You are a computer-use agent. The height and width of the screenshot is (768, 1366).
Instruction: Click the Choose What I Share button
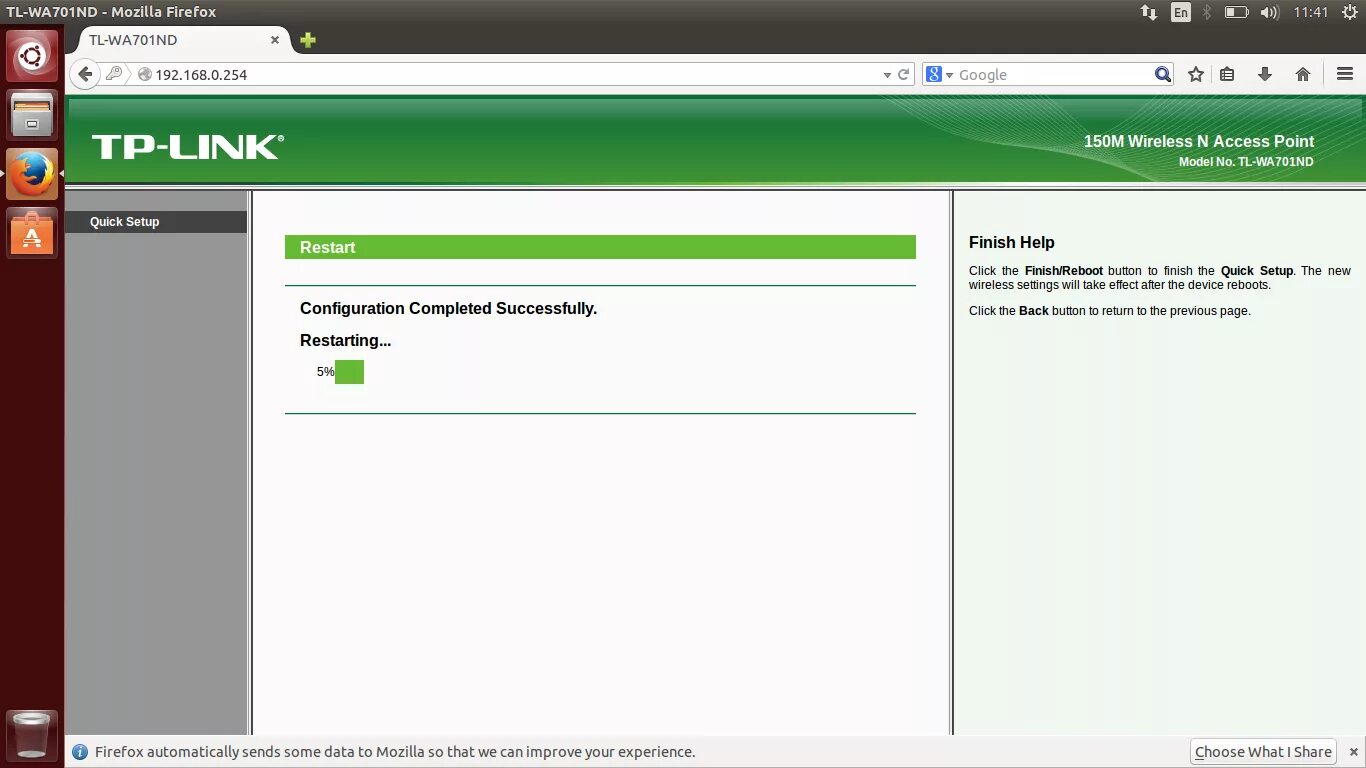tap(1263, 752)
